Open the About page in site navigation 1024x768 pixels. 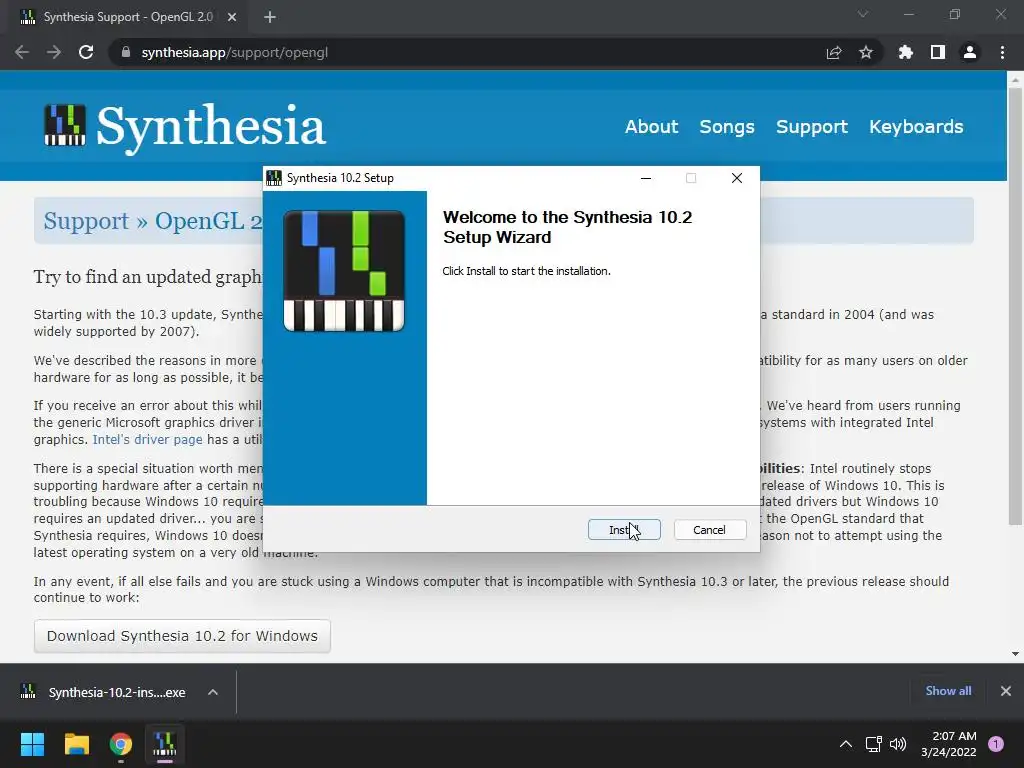click(651, 127)
